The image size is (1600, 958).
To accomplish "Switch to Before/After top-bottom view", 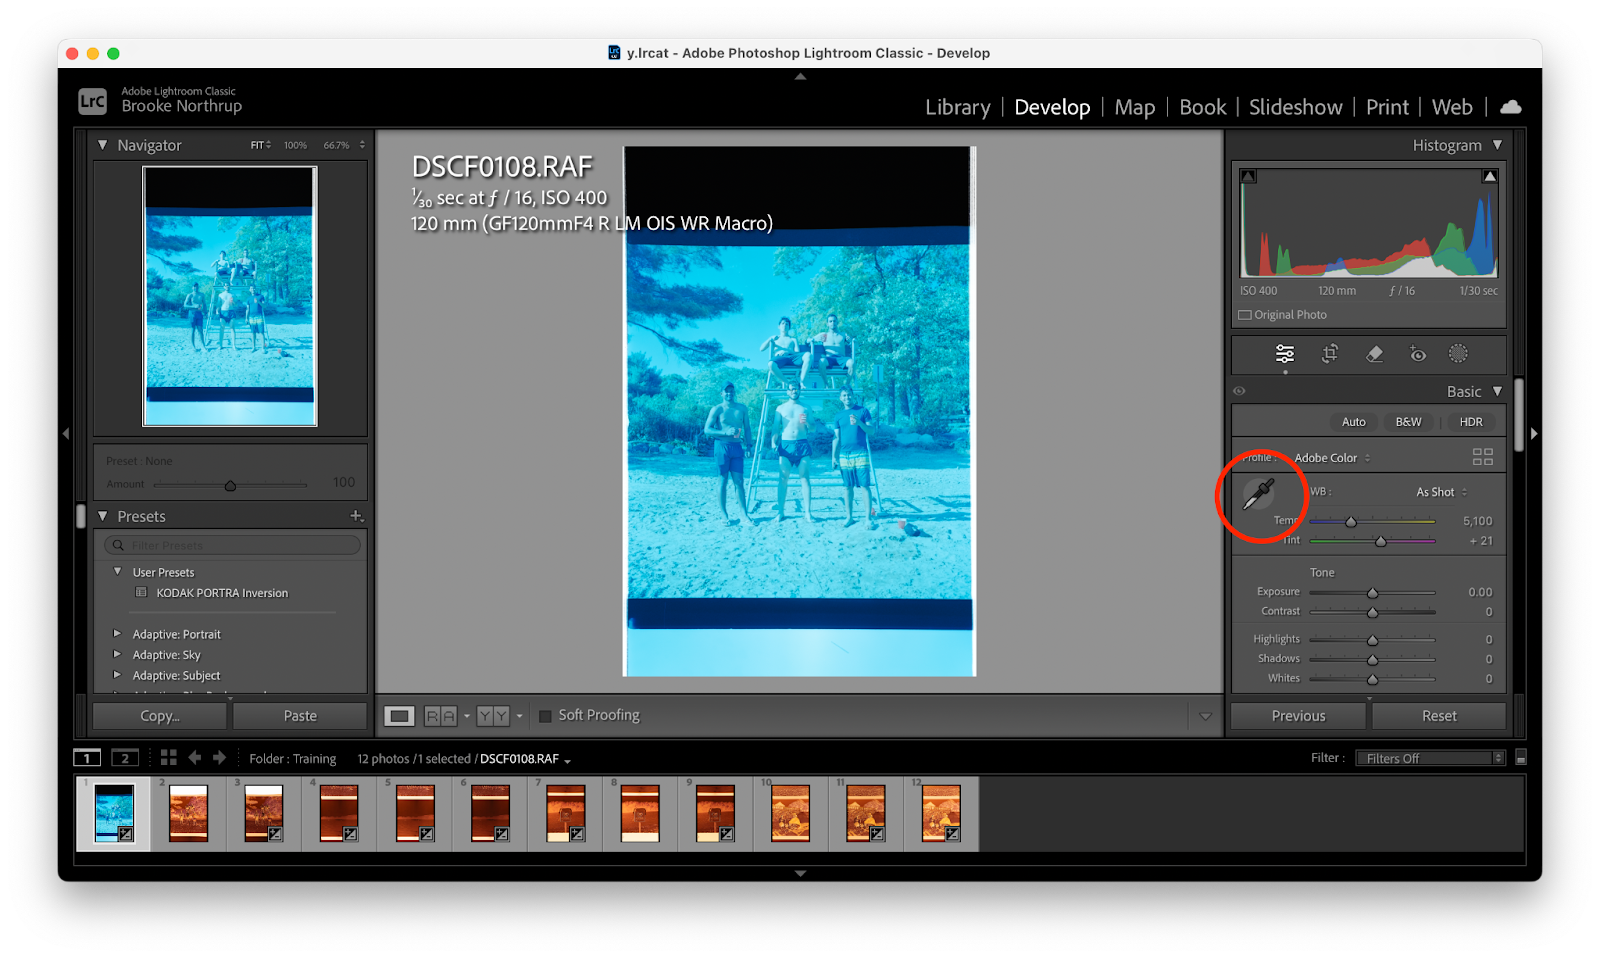I will [x=493, y=716].
